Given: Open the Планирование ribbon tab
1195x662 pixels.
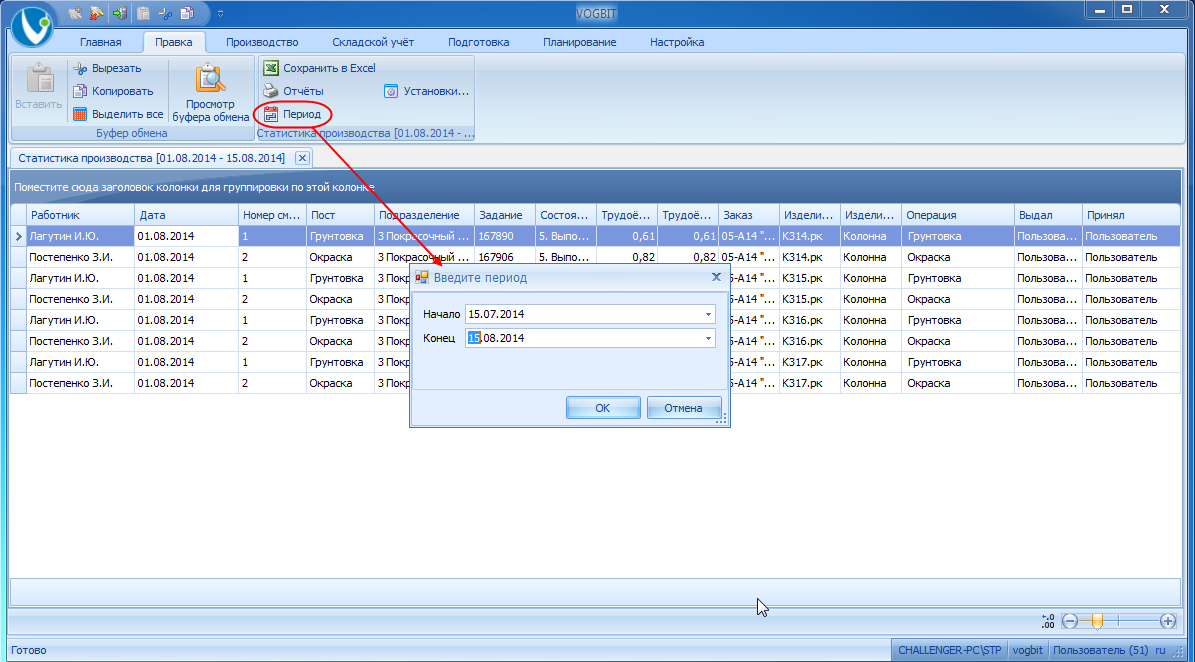Looking at the screenshot, I should coord(579,42).
